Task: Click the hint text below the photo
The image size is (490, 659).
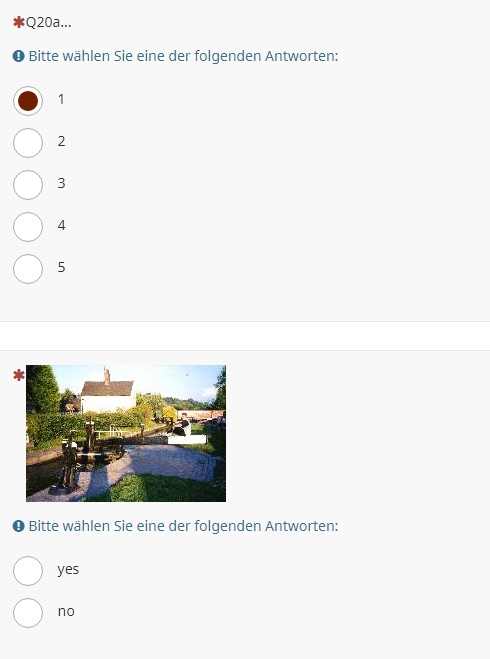Action: 183,526
